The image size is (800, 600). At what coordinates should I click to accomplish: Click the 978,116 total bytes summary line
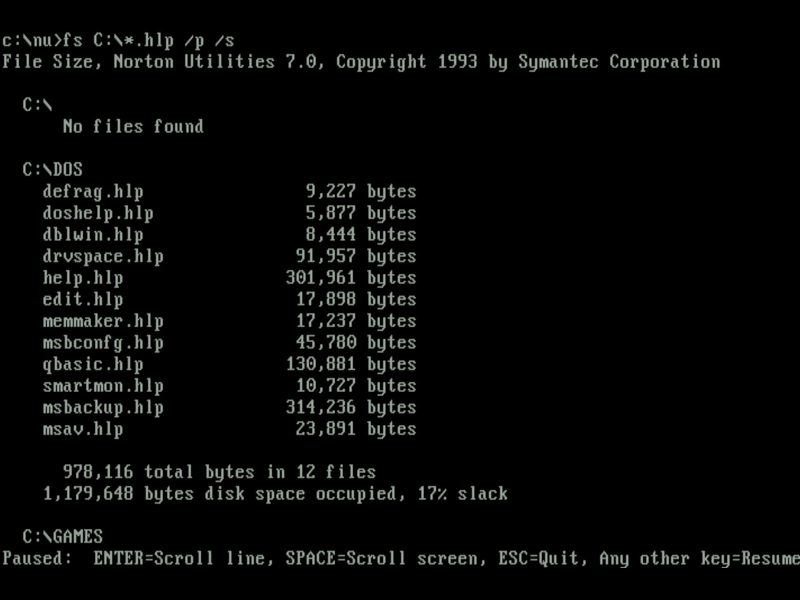(219, 472)
